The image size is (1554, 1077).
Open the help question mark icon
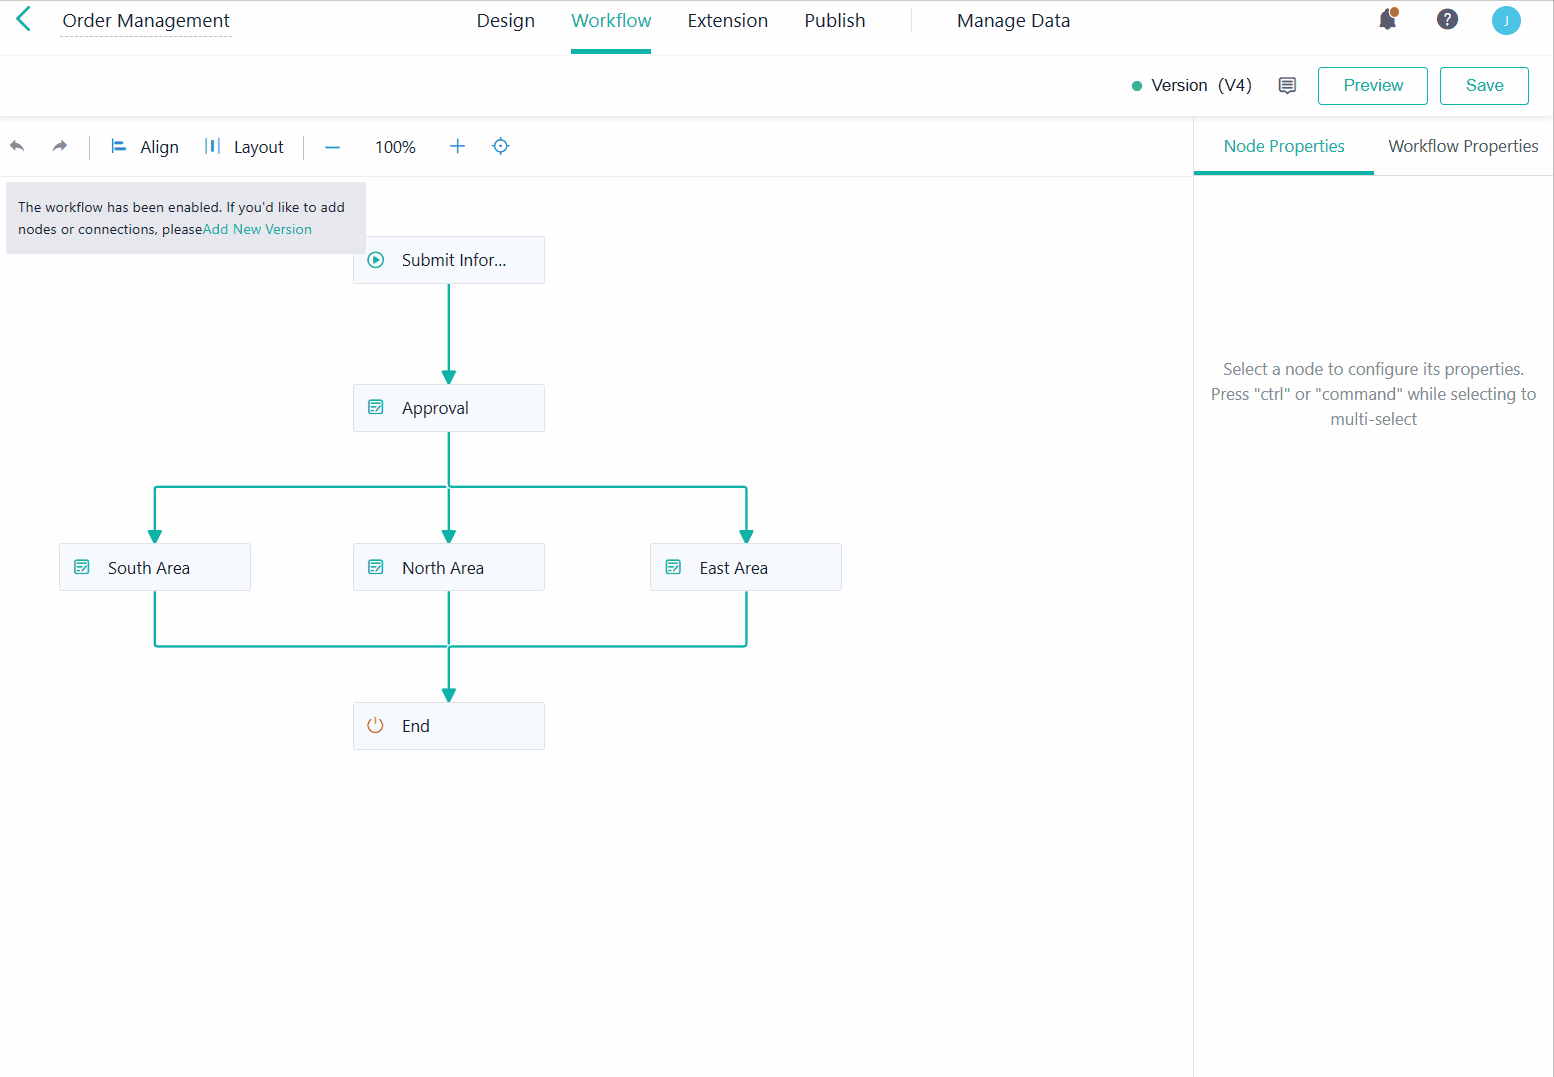click(1446, 20)
